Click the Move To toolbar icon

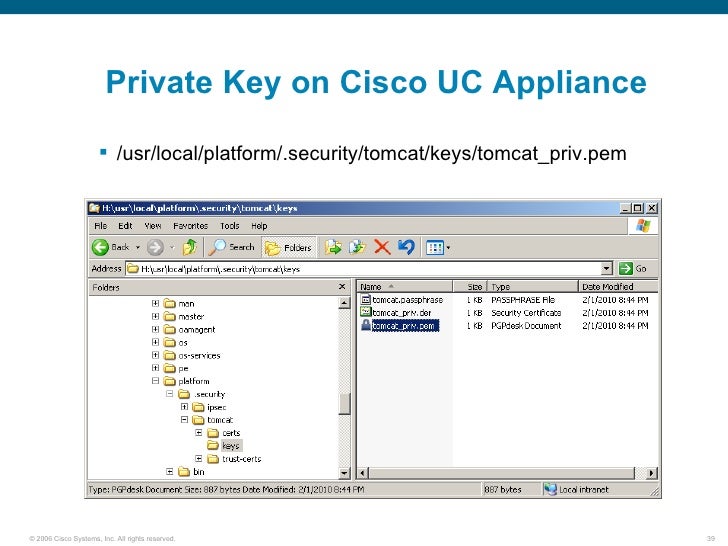333,247
